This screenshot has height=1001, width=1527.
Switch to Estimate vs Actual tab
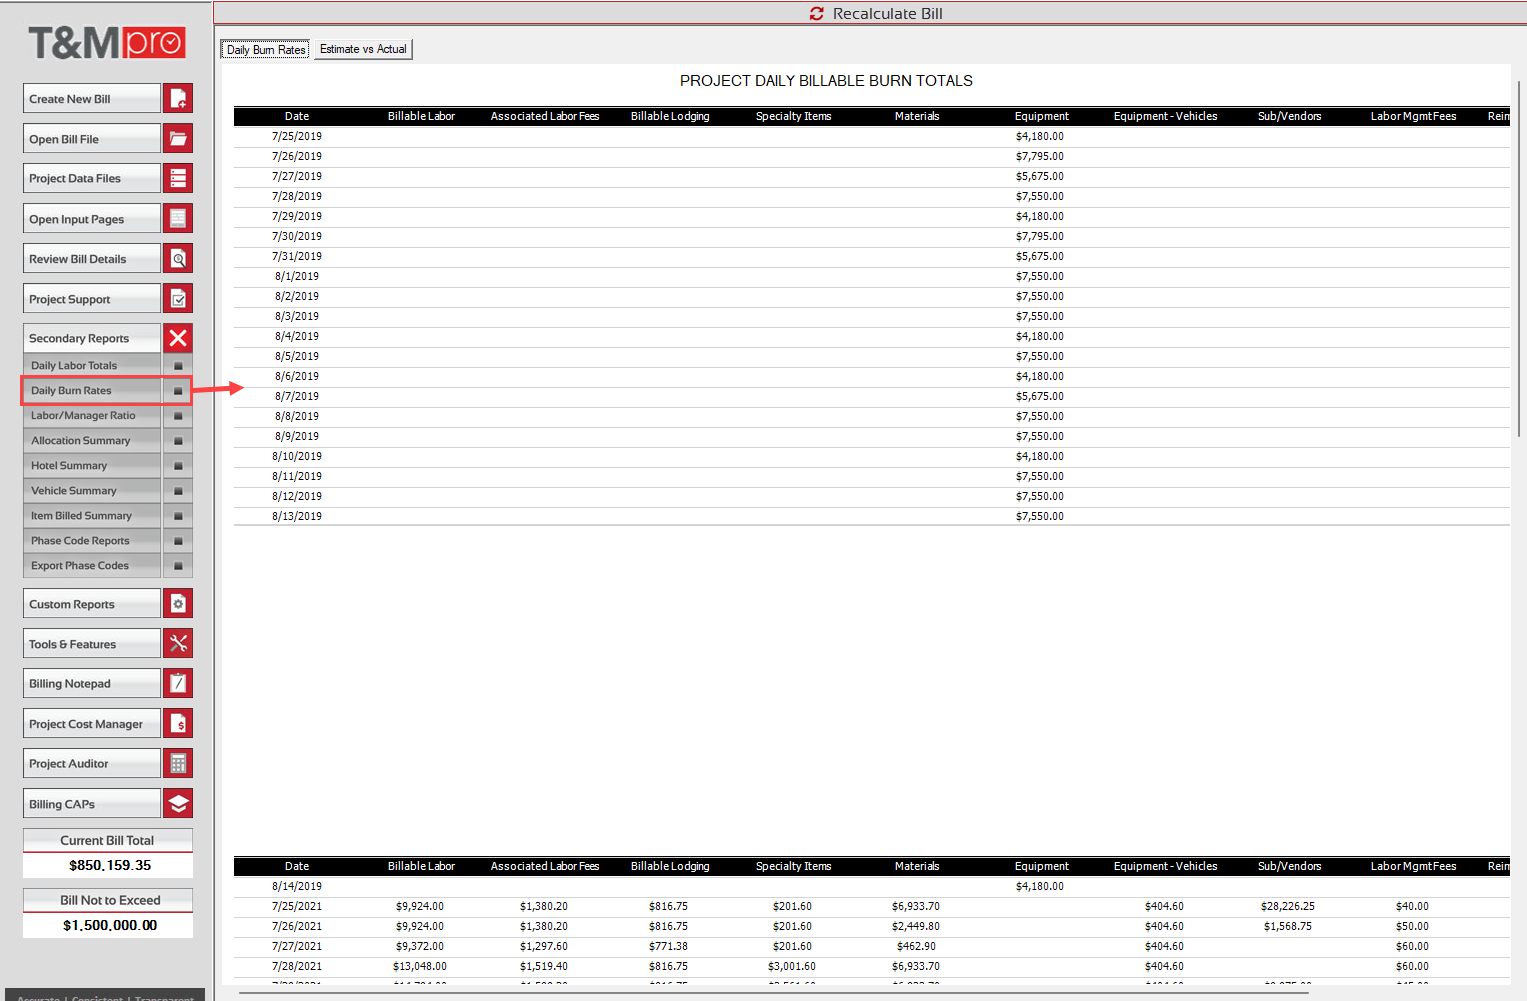click(x=363, y=49)
